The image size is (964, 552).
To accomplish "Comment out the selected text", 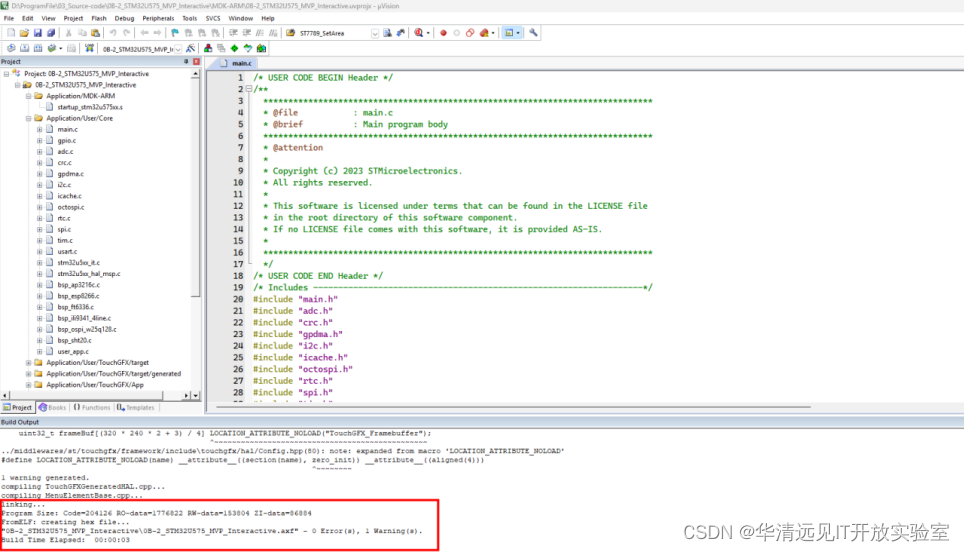I will tap(260, 33).
